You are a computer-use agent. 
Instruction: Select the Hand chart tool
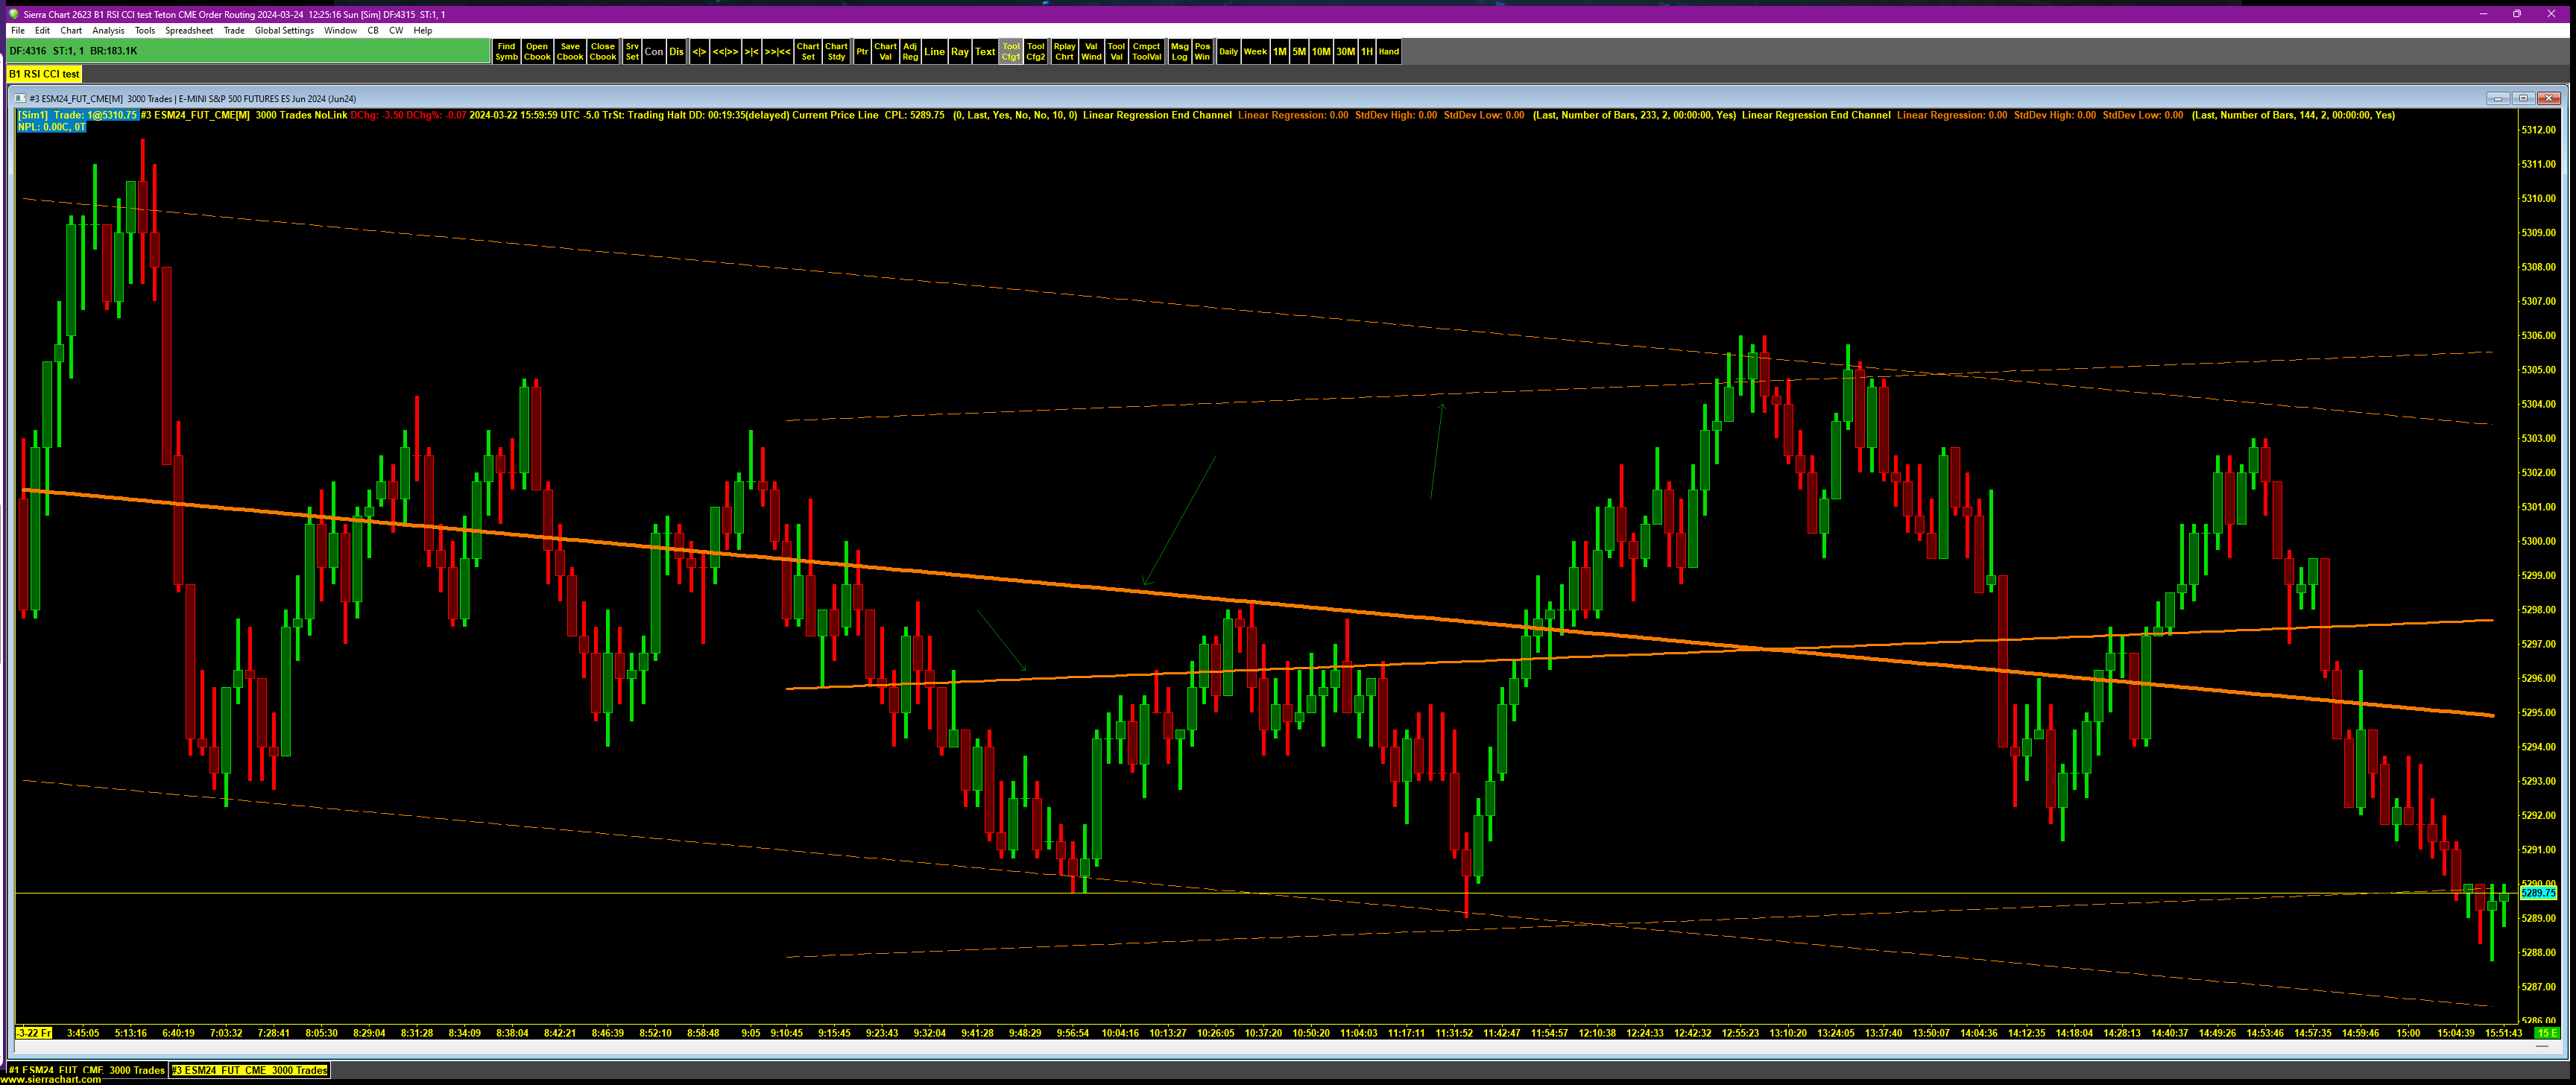coord(1388,52)
